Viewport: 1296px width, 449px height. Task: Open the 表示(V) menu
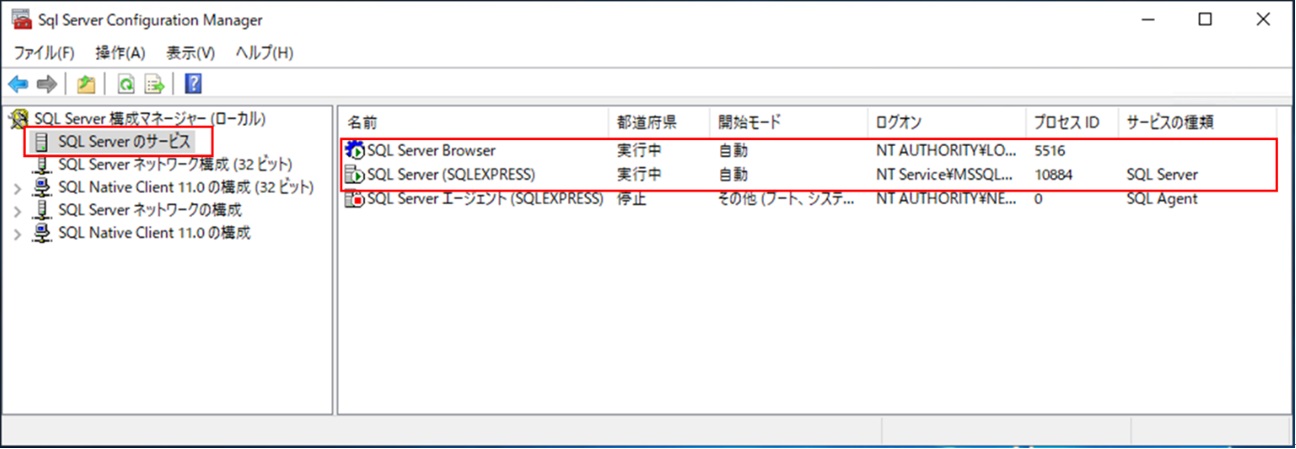click(190, 53)
